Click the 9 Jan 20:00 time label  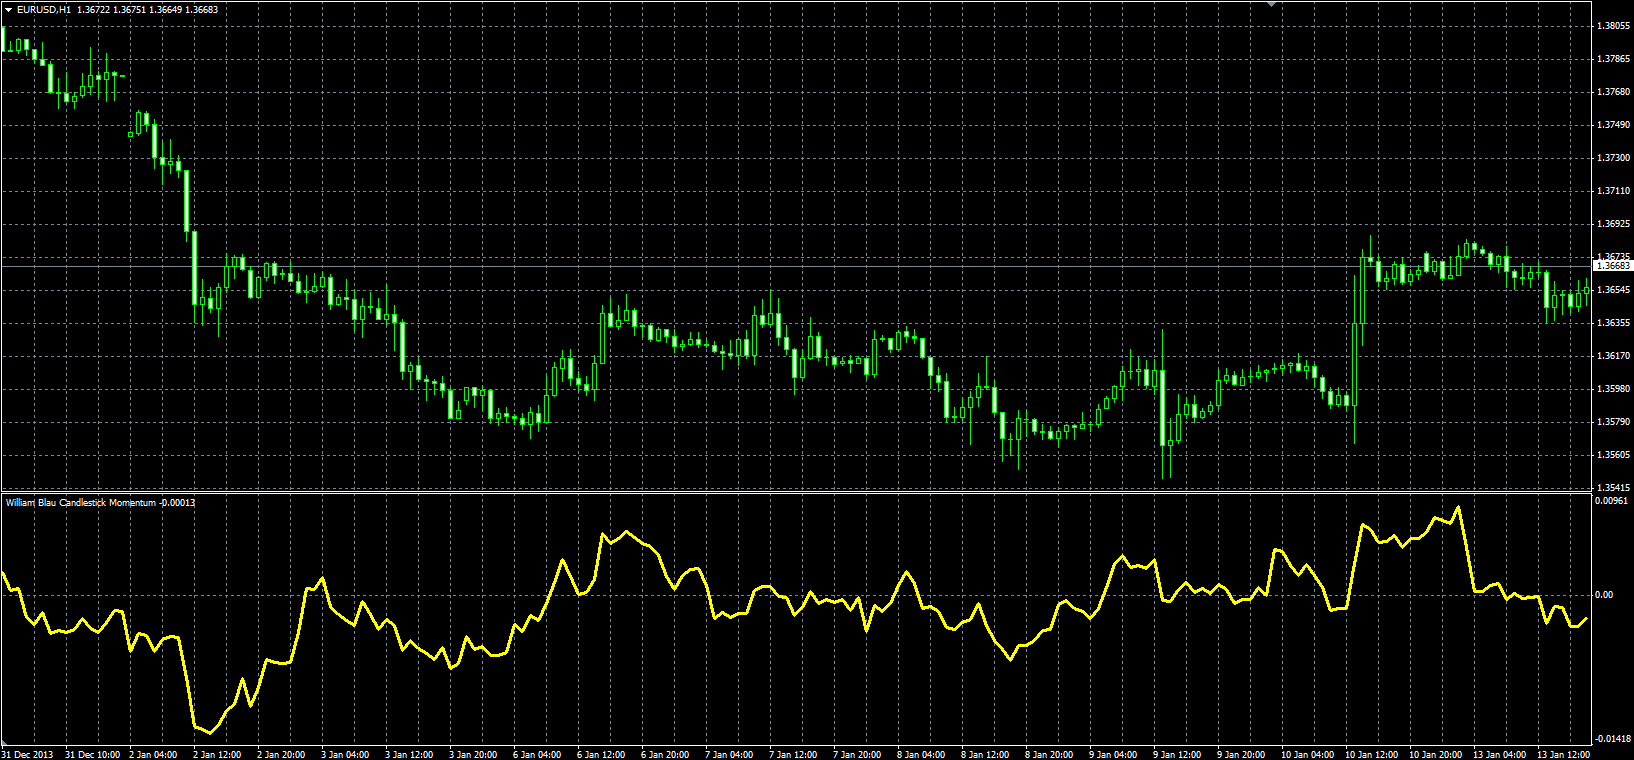pos(1241,755)
